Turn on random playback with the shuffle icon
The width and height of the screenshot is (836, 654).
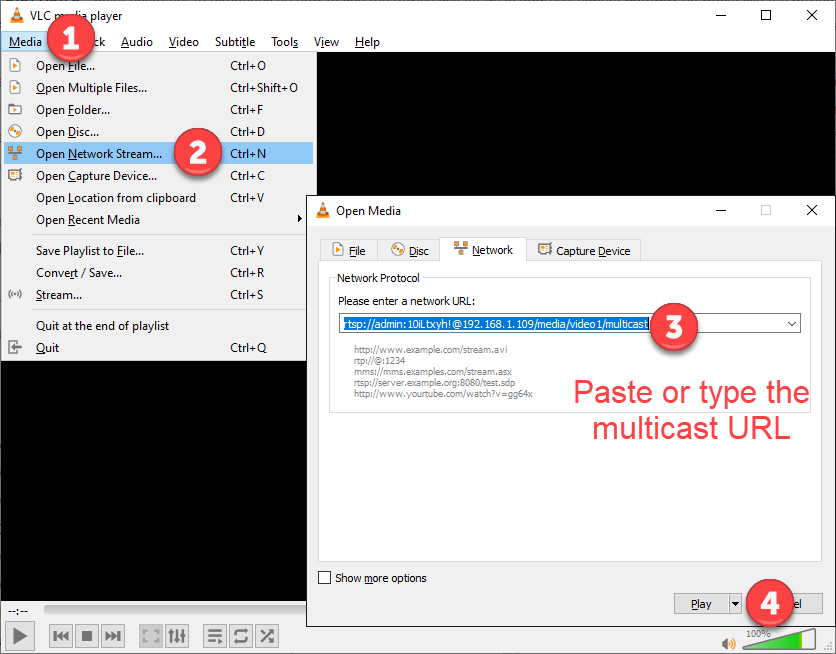(268, 635)
